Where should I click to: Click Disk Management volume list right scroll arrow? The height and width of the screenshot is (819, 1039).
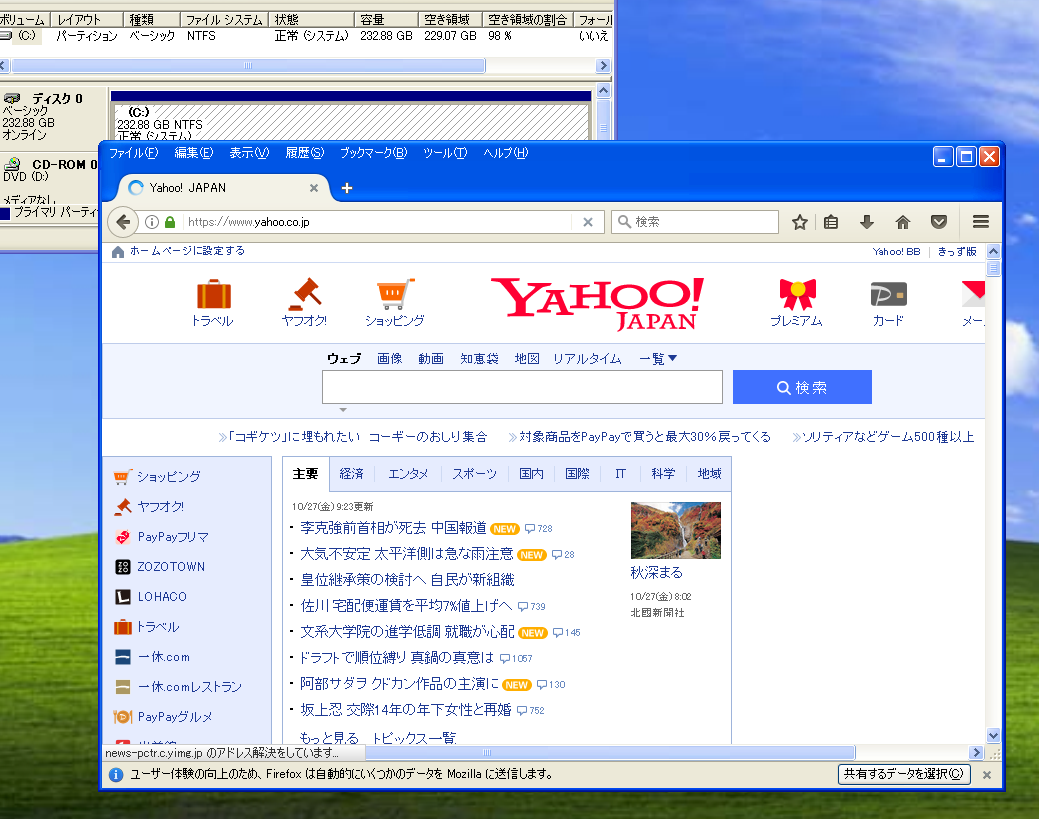[x=603, y=66]
